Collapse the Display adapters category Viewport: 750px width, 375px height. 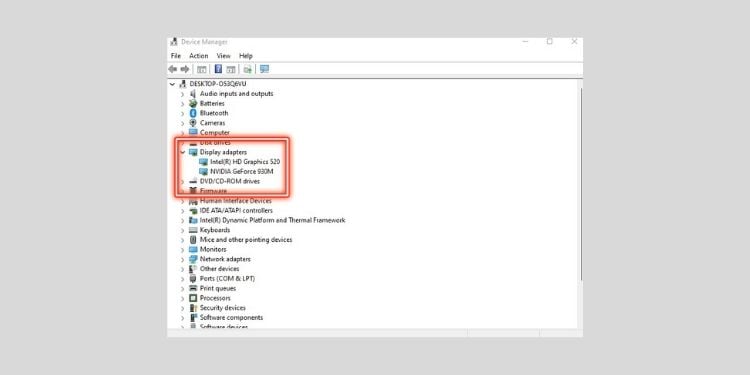tap(182, 152)
